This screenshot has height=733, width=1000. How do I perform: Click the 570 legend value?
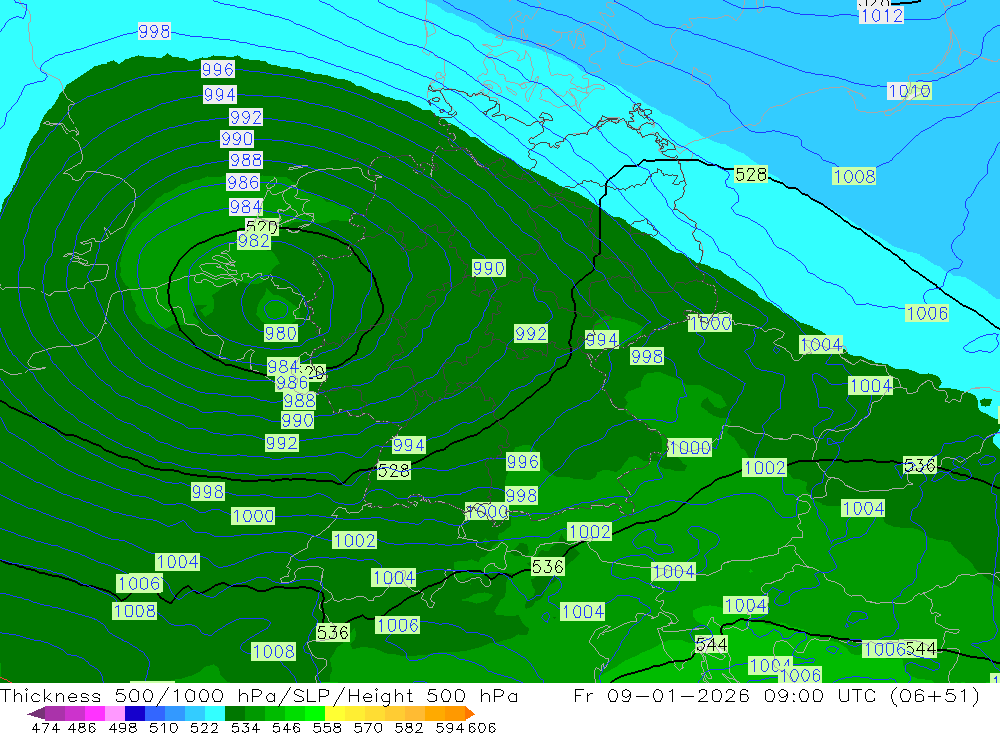368,728
